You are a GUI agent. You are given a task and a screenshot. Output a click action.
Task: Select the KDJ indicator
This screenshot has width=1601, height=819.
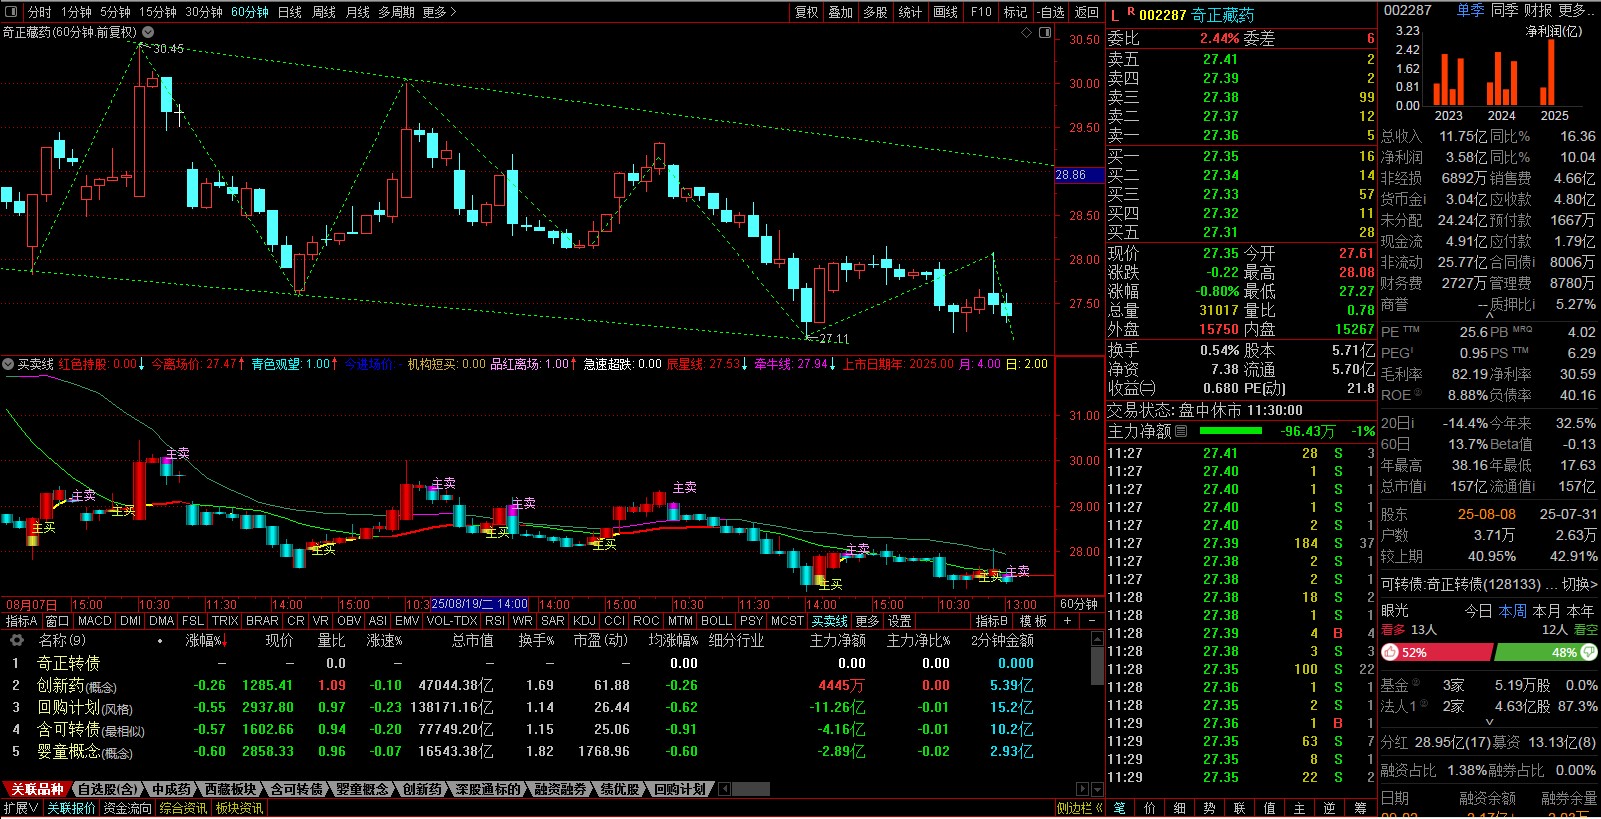tap(584, 621)
